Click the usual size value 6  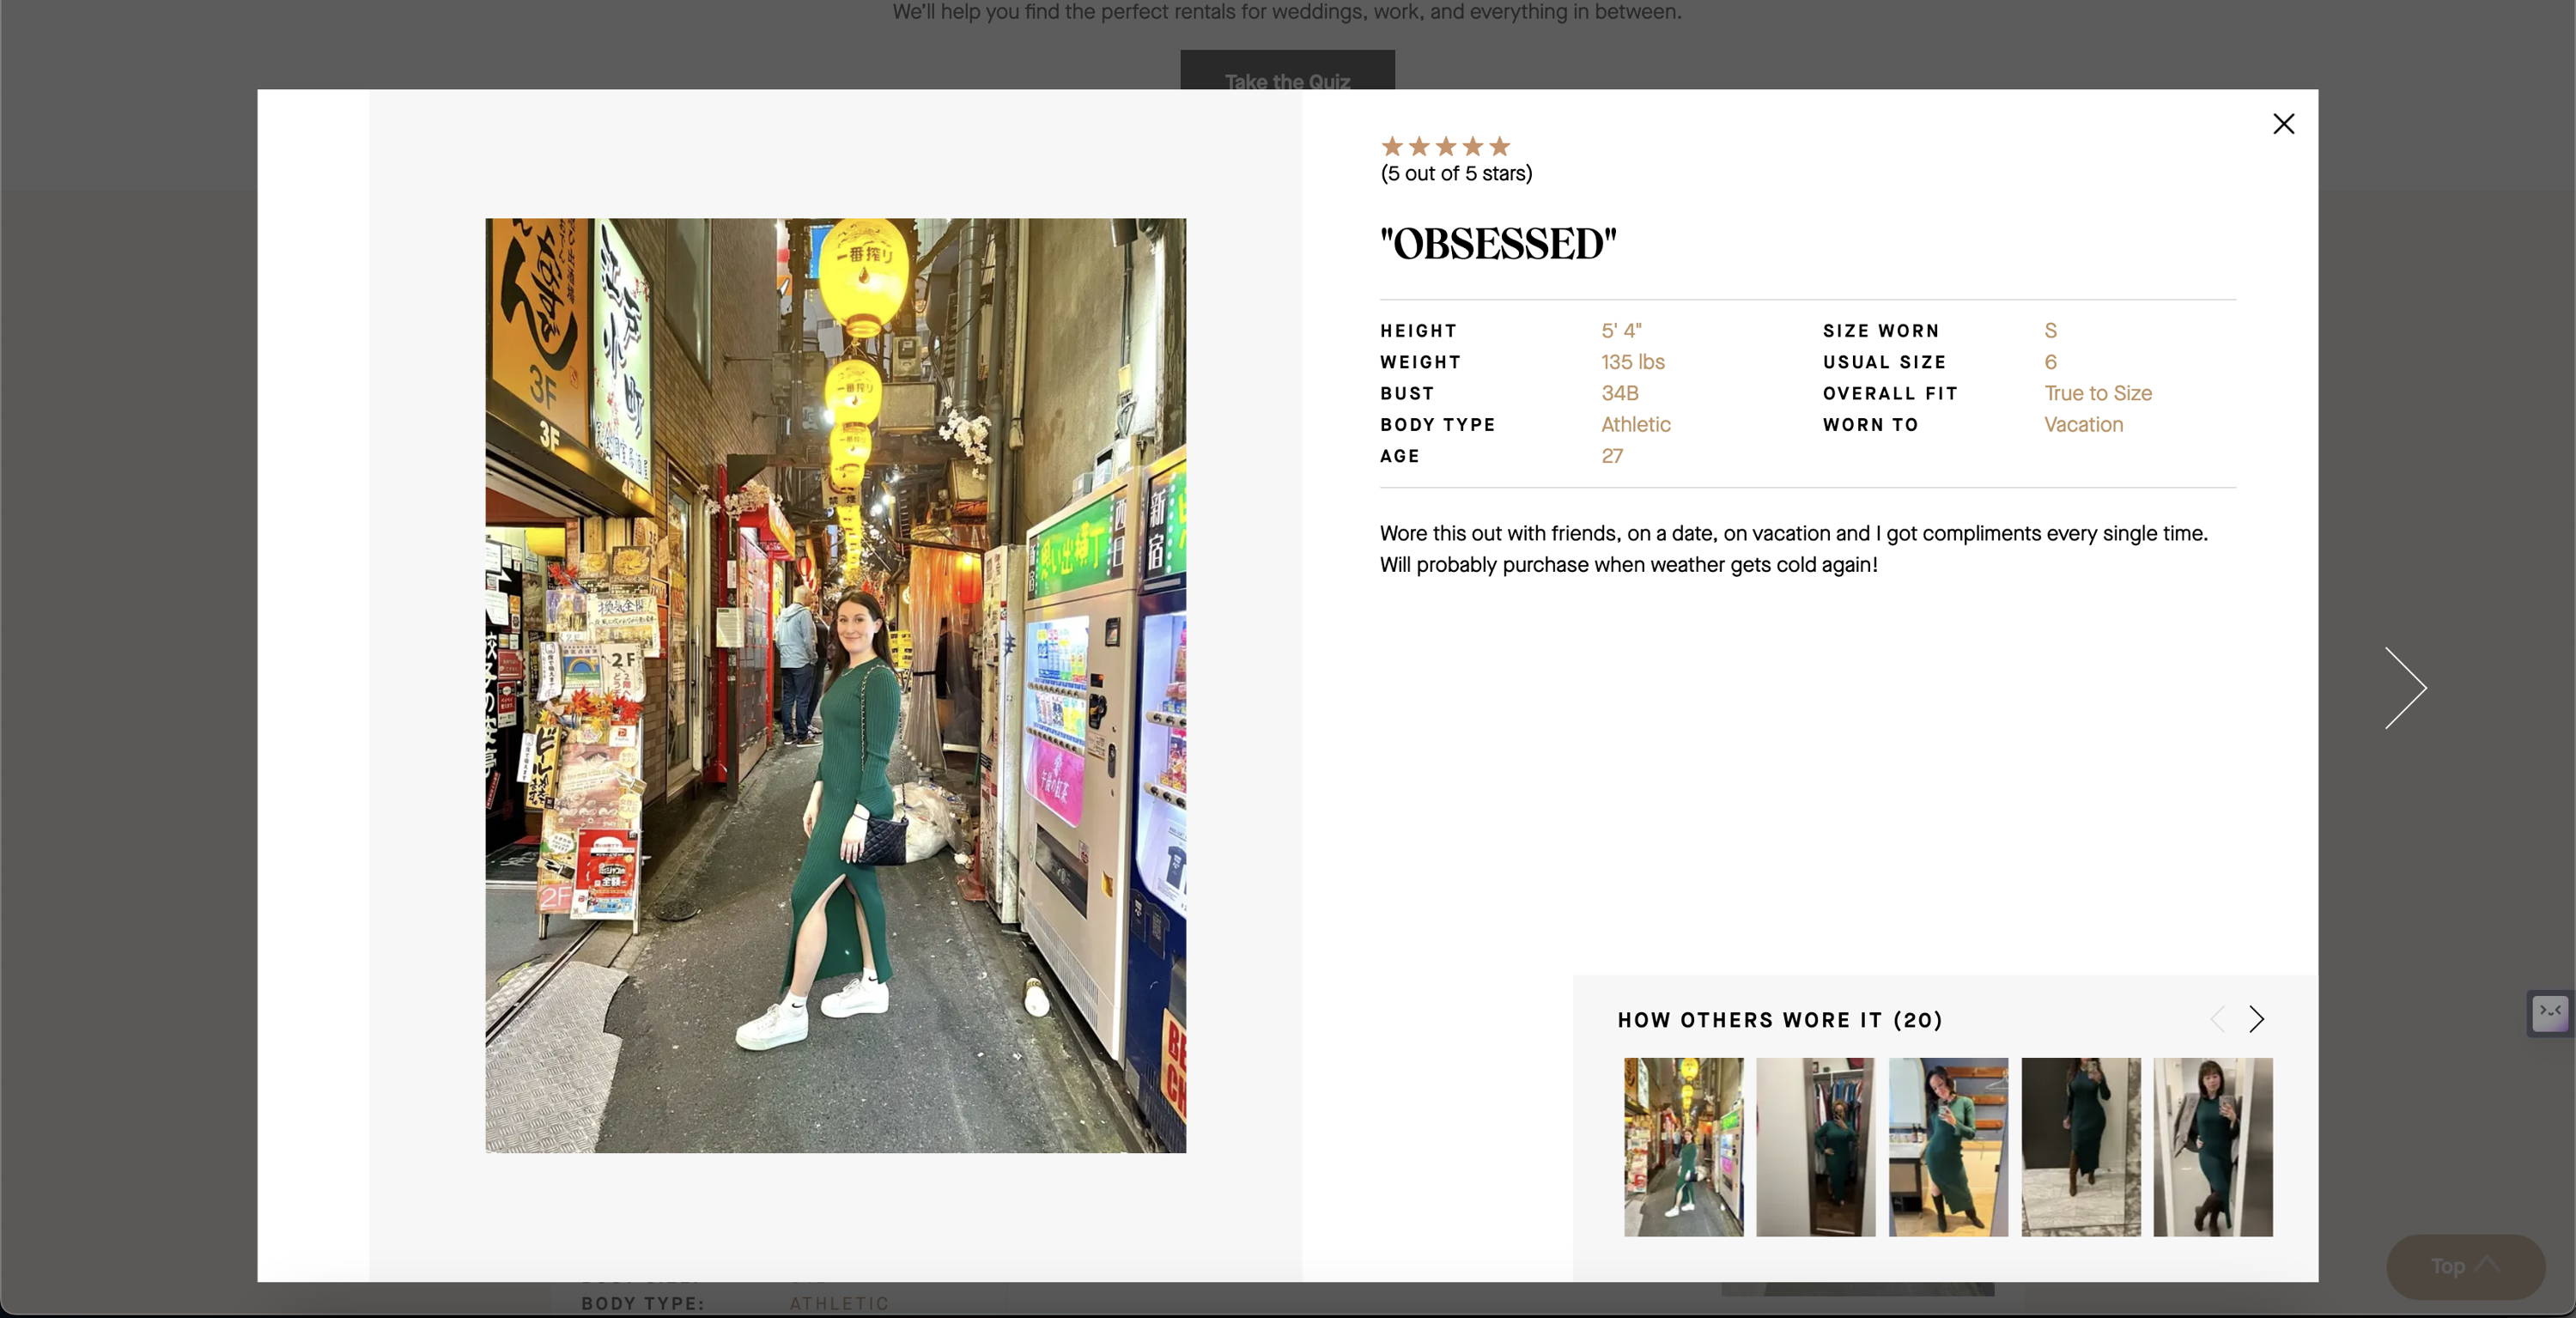tap(2050, 362)
